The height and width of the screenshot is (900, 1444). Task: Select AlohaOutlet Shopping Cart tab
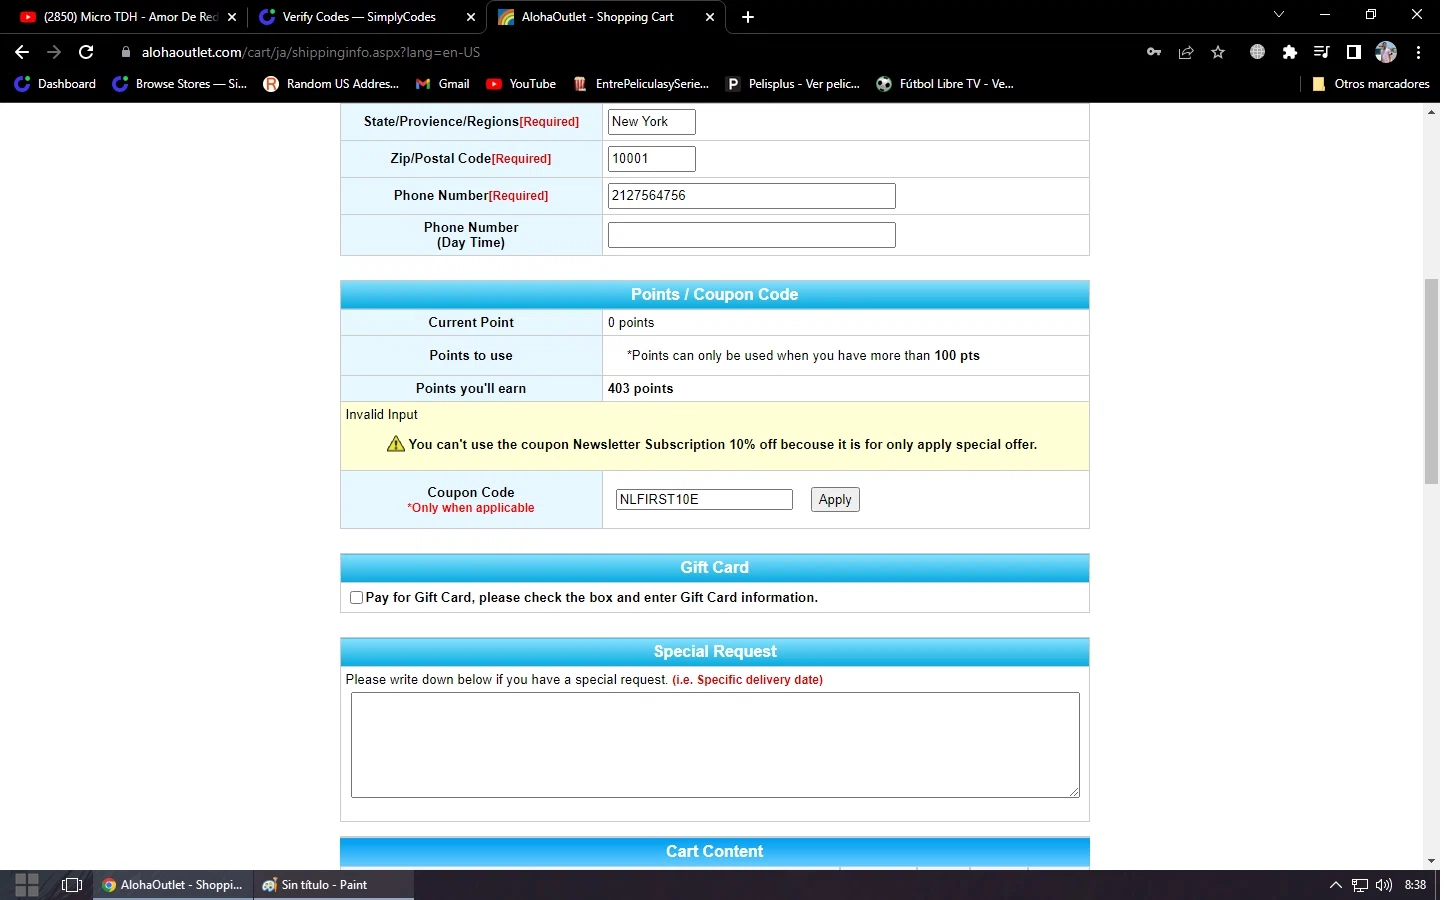[605, 17]
